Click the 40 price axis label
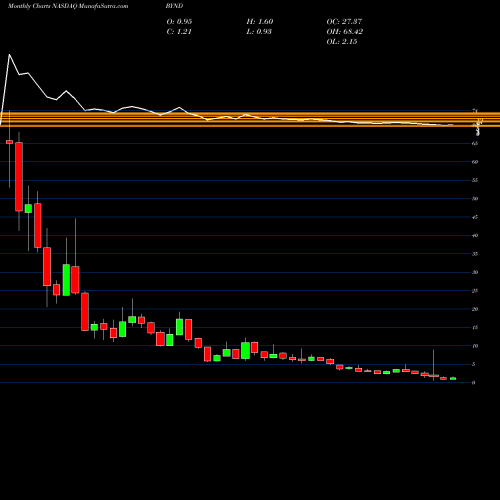 pyautogui.click(x=475, y=235)
